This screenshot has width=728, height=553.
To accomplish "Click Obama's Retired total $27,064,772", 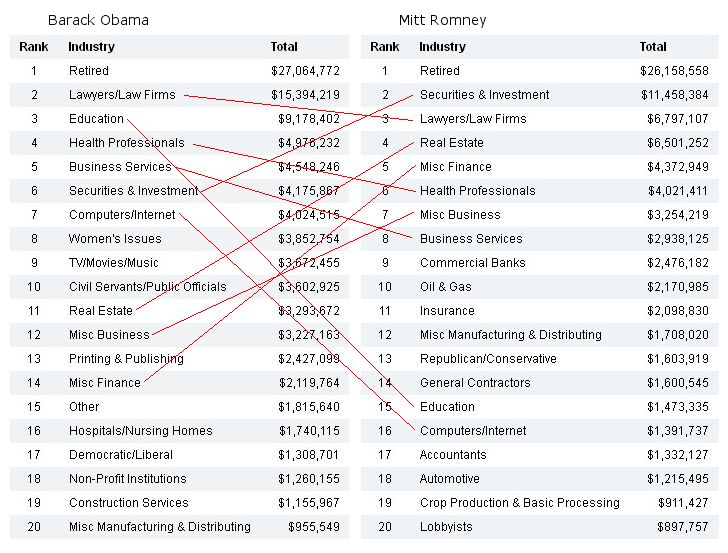I will [x=305, y=71].
